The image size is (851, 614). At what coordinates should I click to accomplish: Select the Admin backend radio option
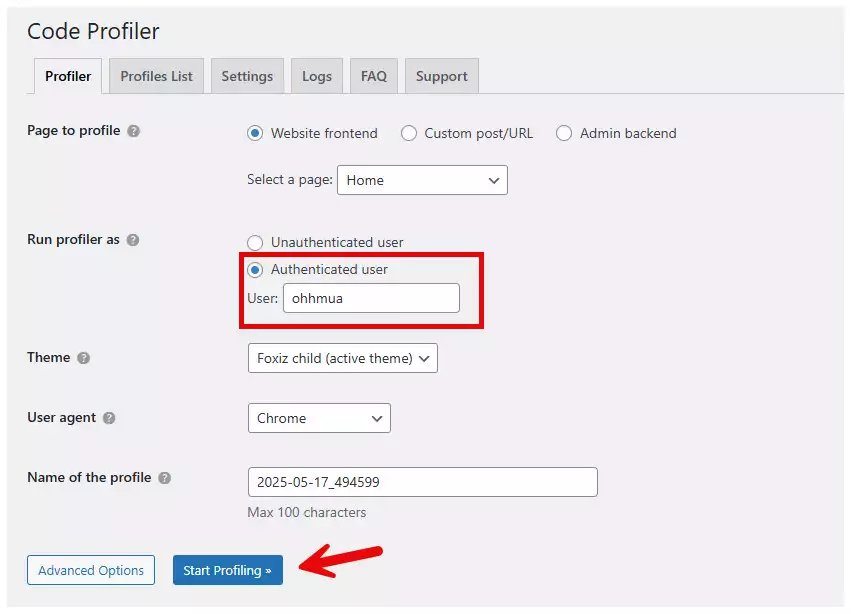(x=564, y=133)
